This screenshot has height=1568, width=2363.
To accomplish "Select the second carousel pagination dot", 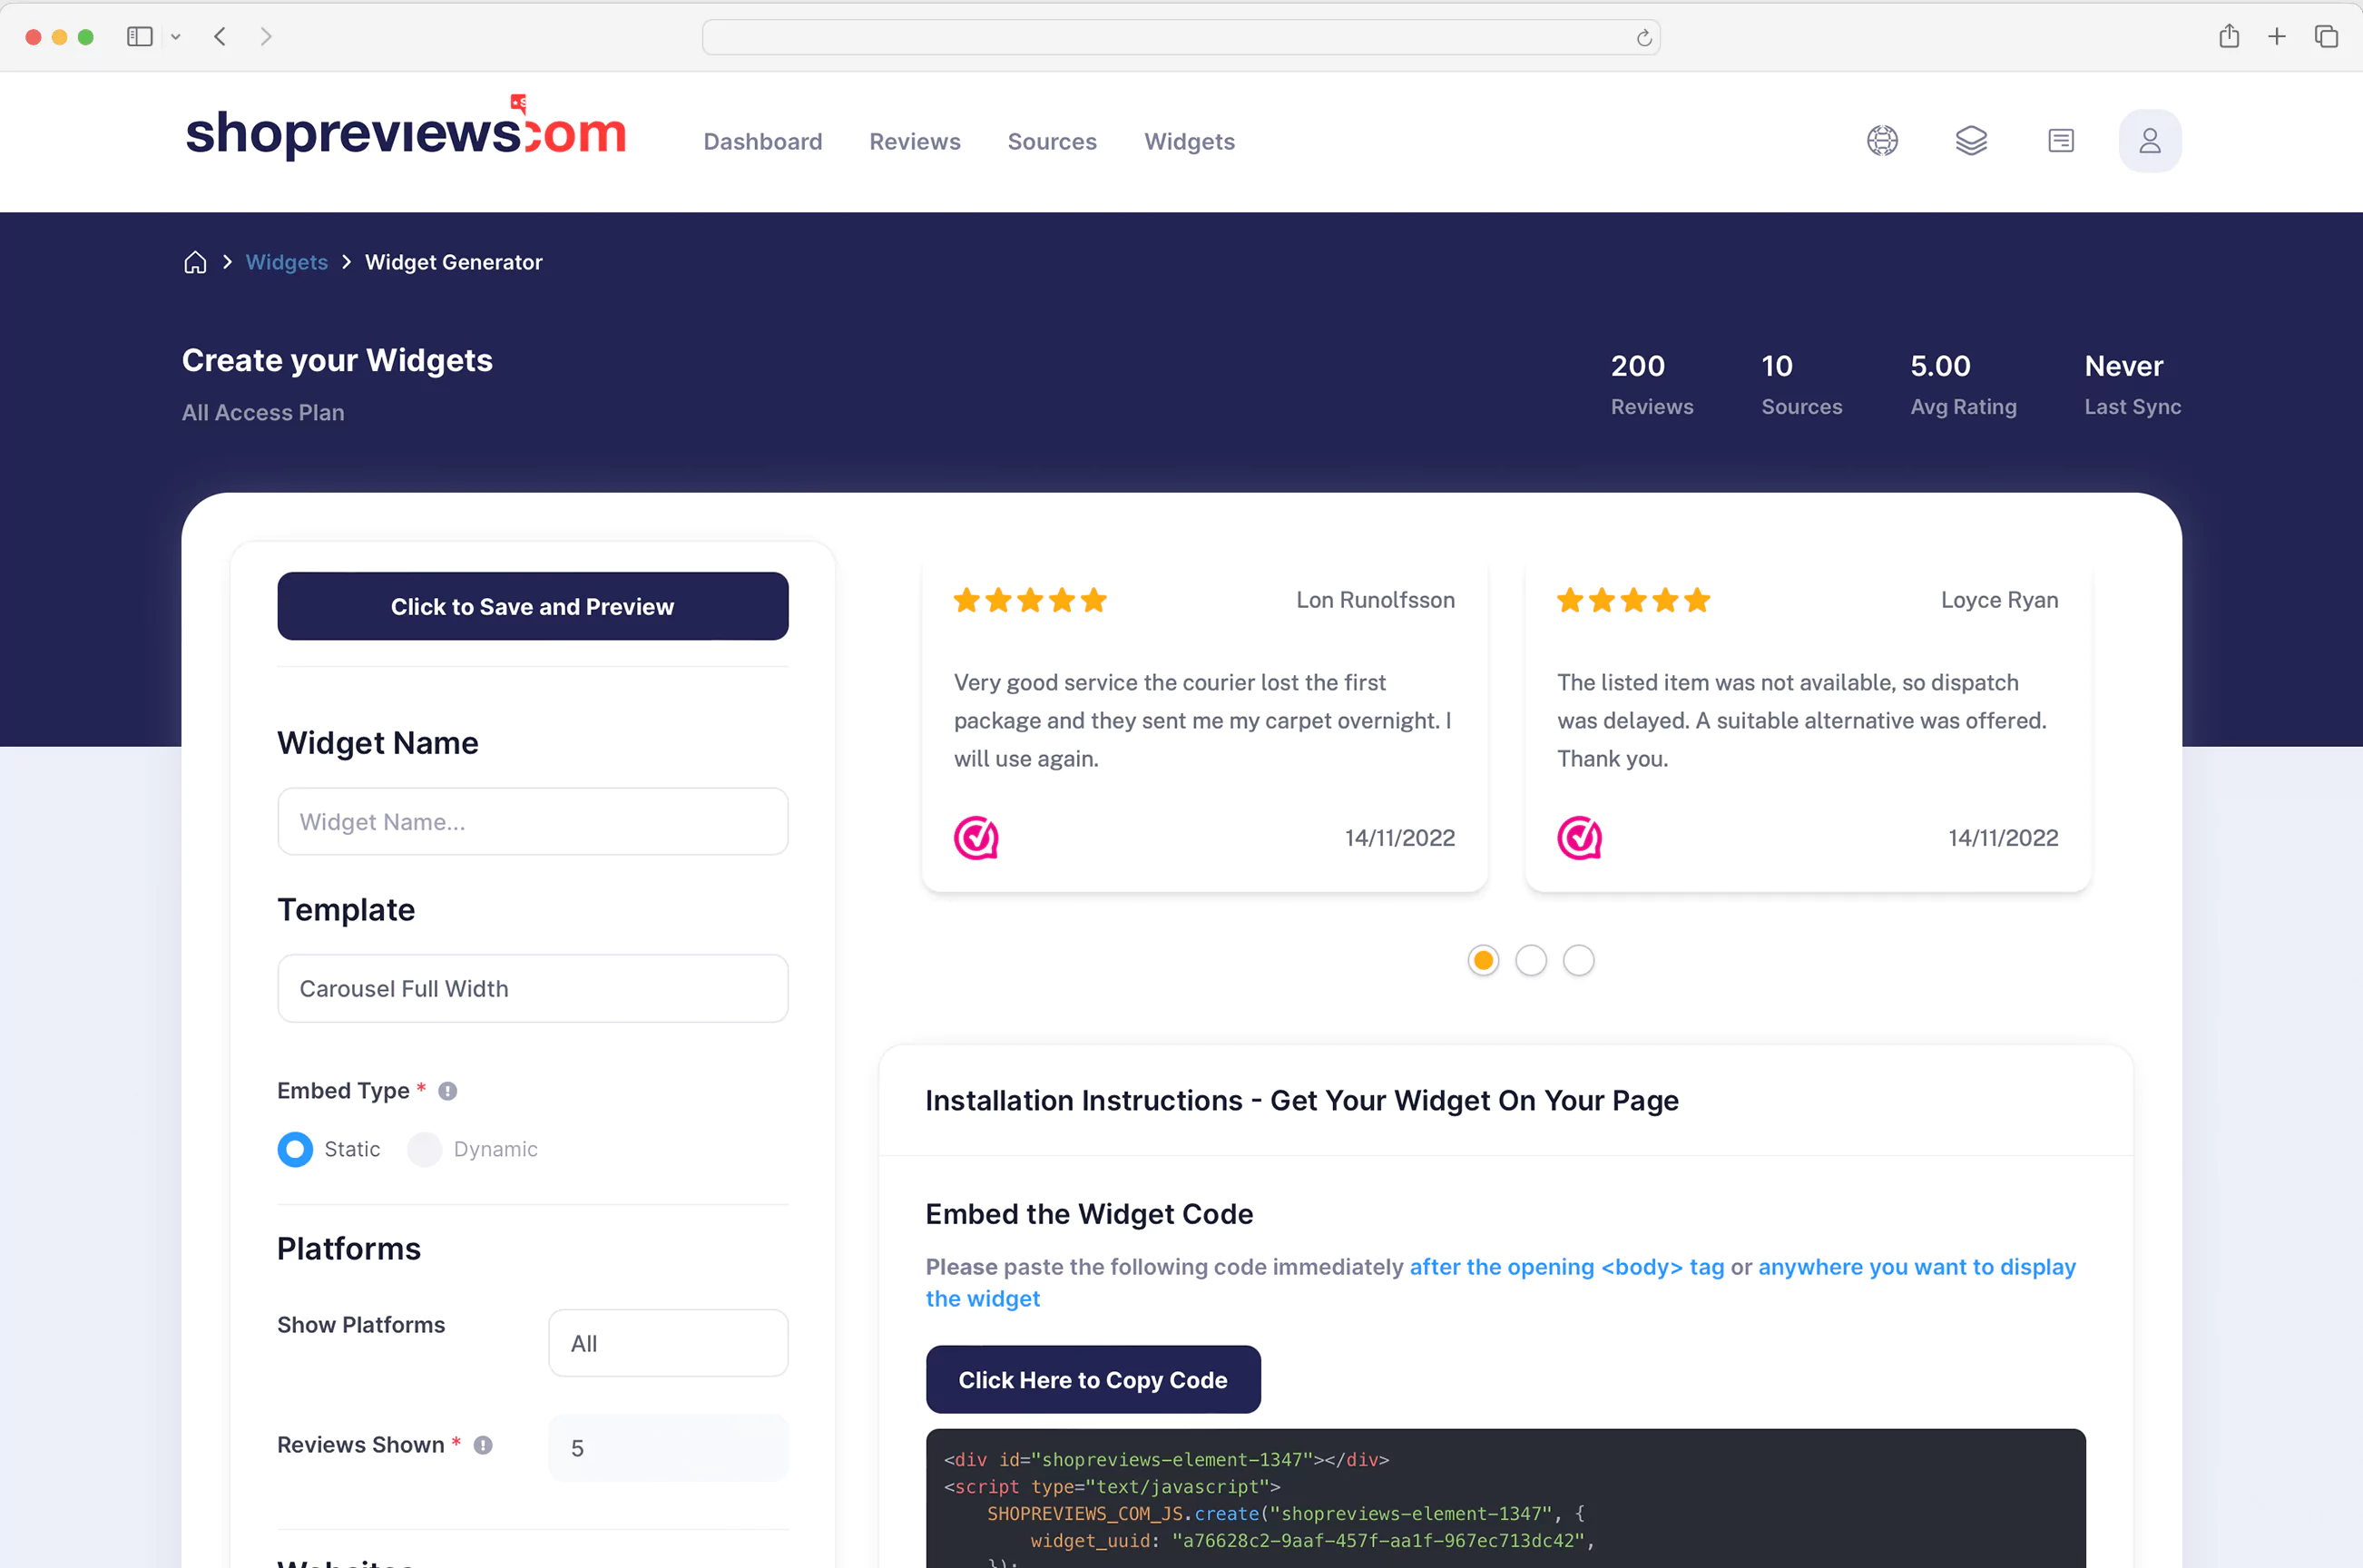I will click(1531, 959).
